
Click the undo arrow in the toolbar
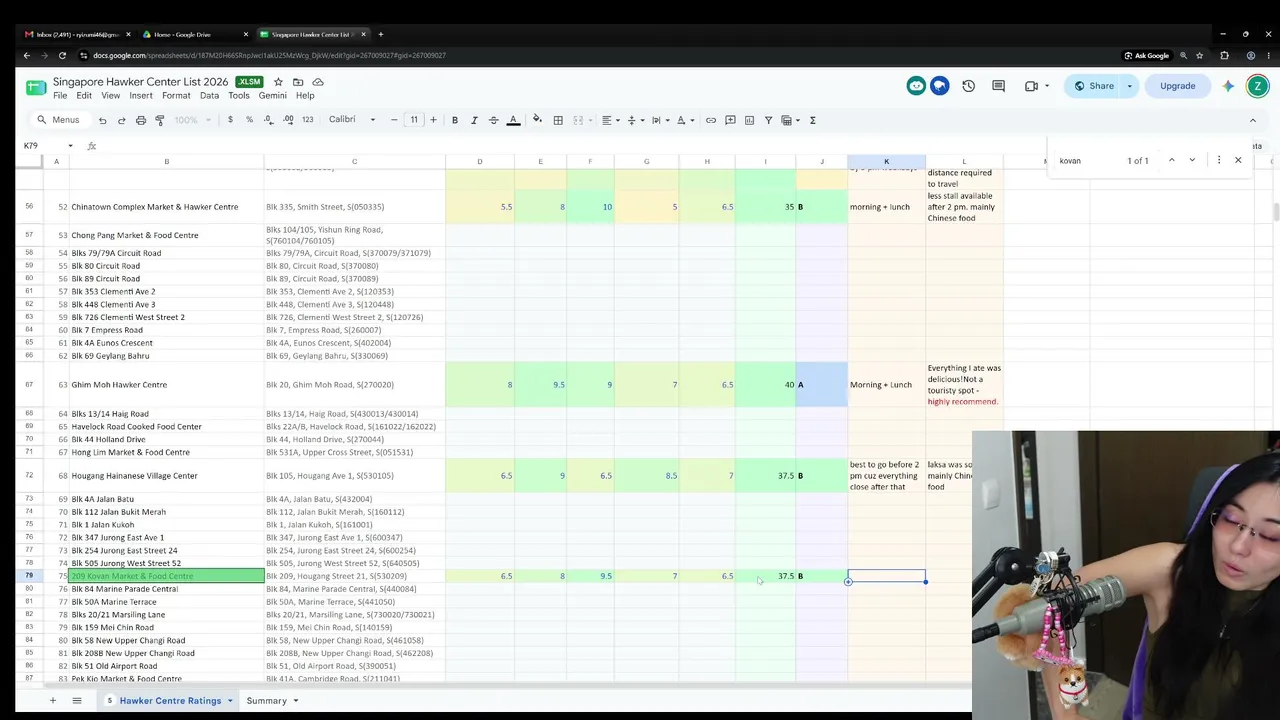tap(102, 120)
